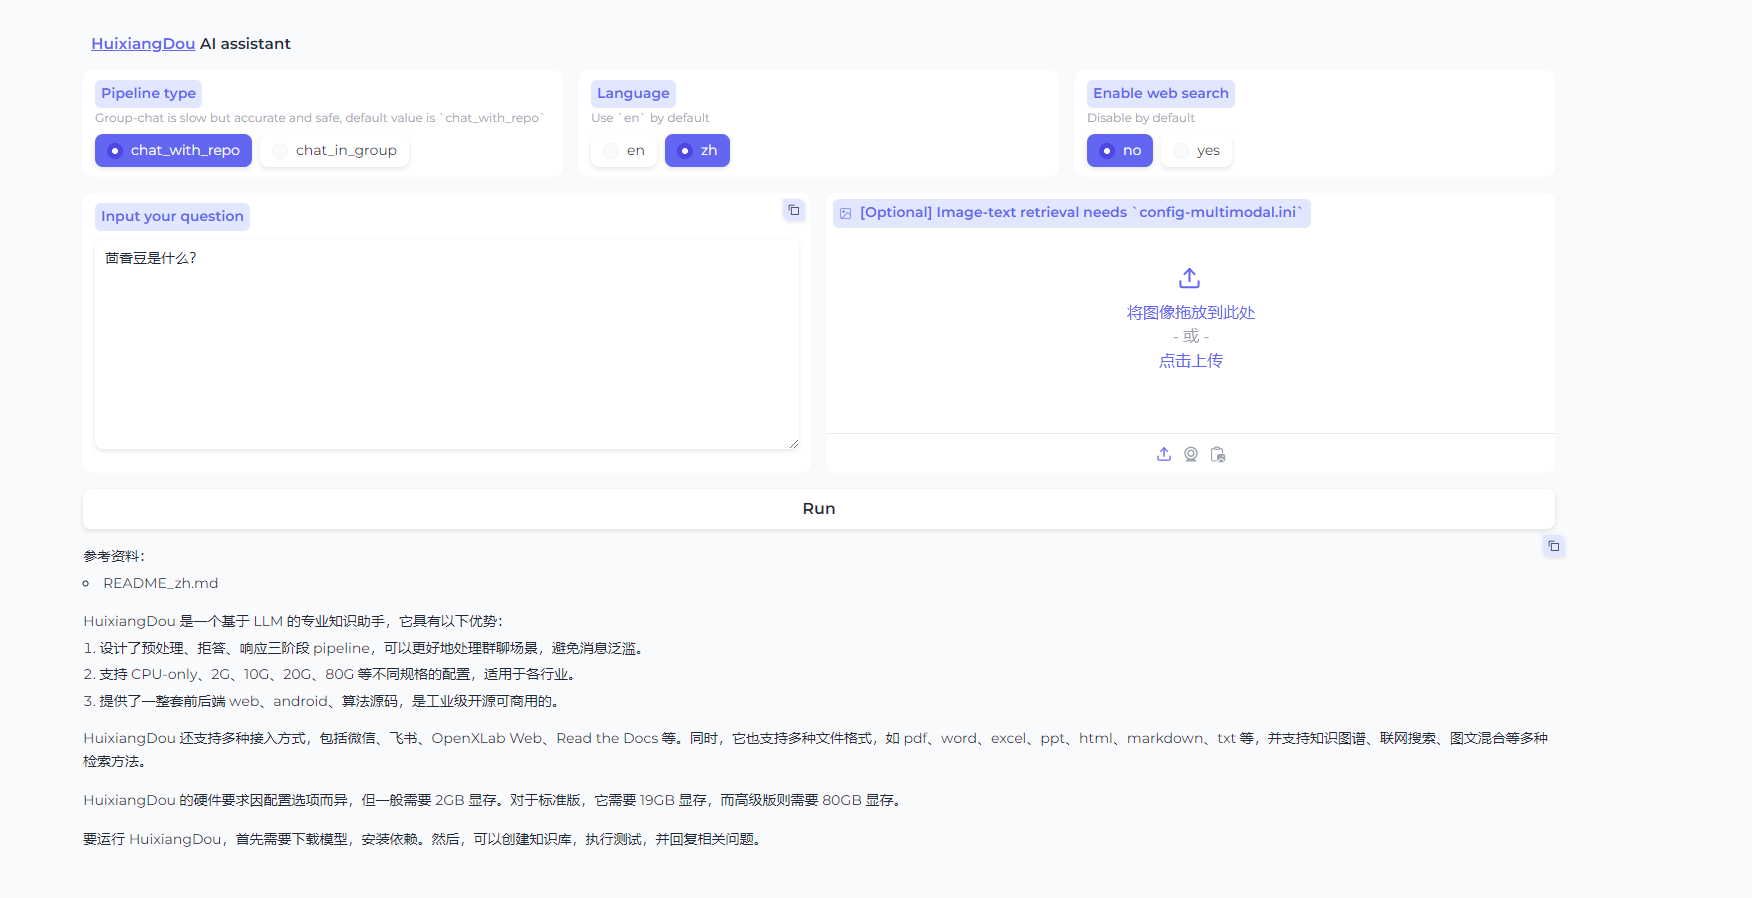Click the Language label
This screenshot has height=898, width=1752.
[633, 94]
